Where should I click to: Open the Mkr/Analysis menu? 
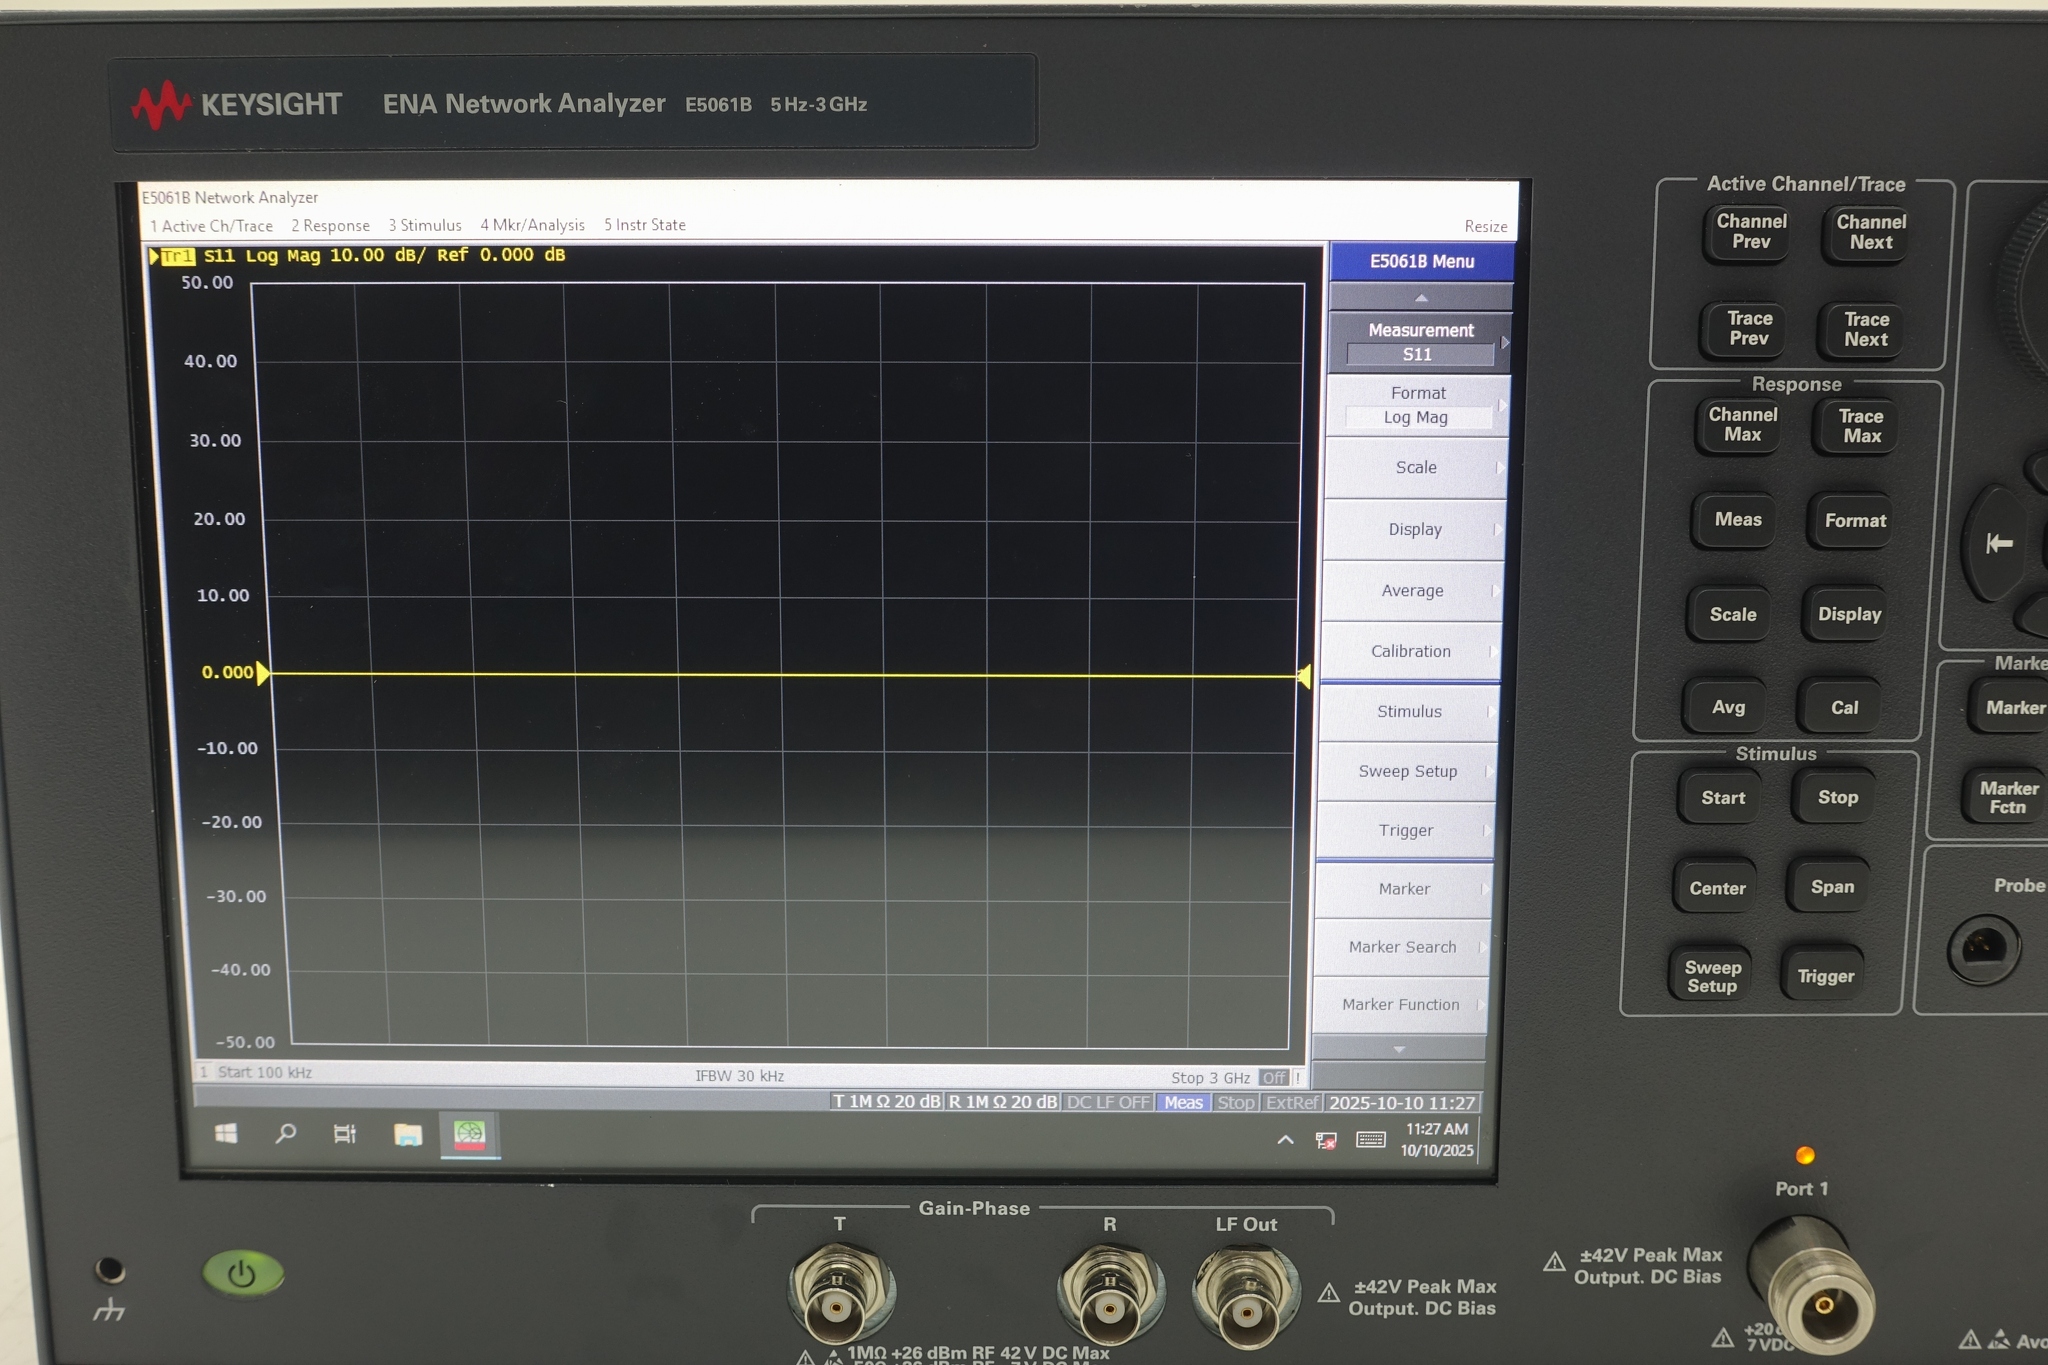pos(533,225)
